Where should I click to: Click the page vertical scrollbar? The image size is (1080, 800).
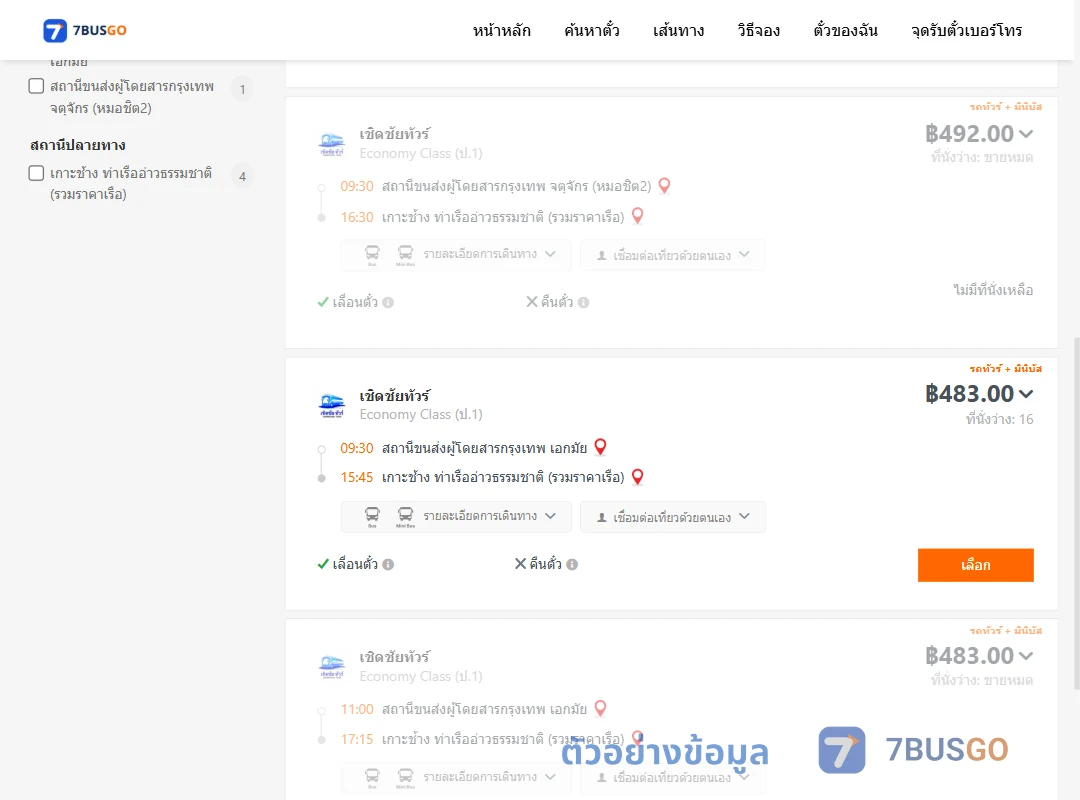(x=1077, y=513)
